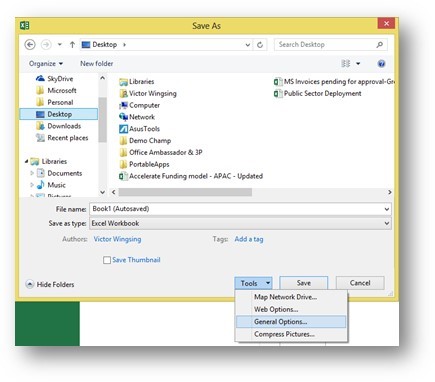Click the Cancel button
Image resolution: width=435 pixels, height=382 pixels.
pos(360,283)
